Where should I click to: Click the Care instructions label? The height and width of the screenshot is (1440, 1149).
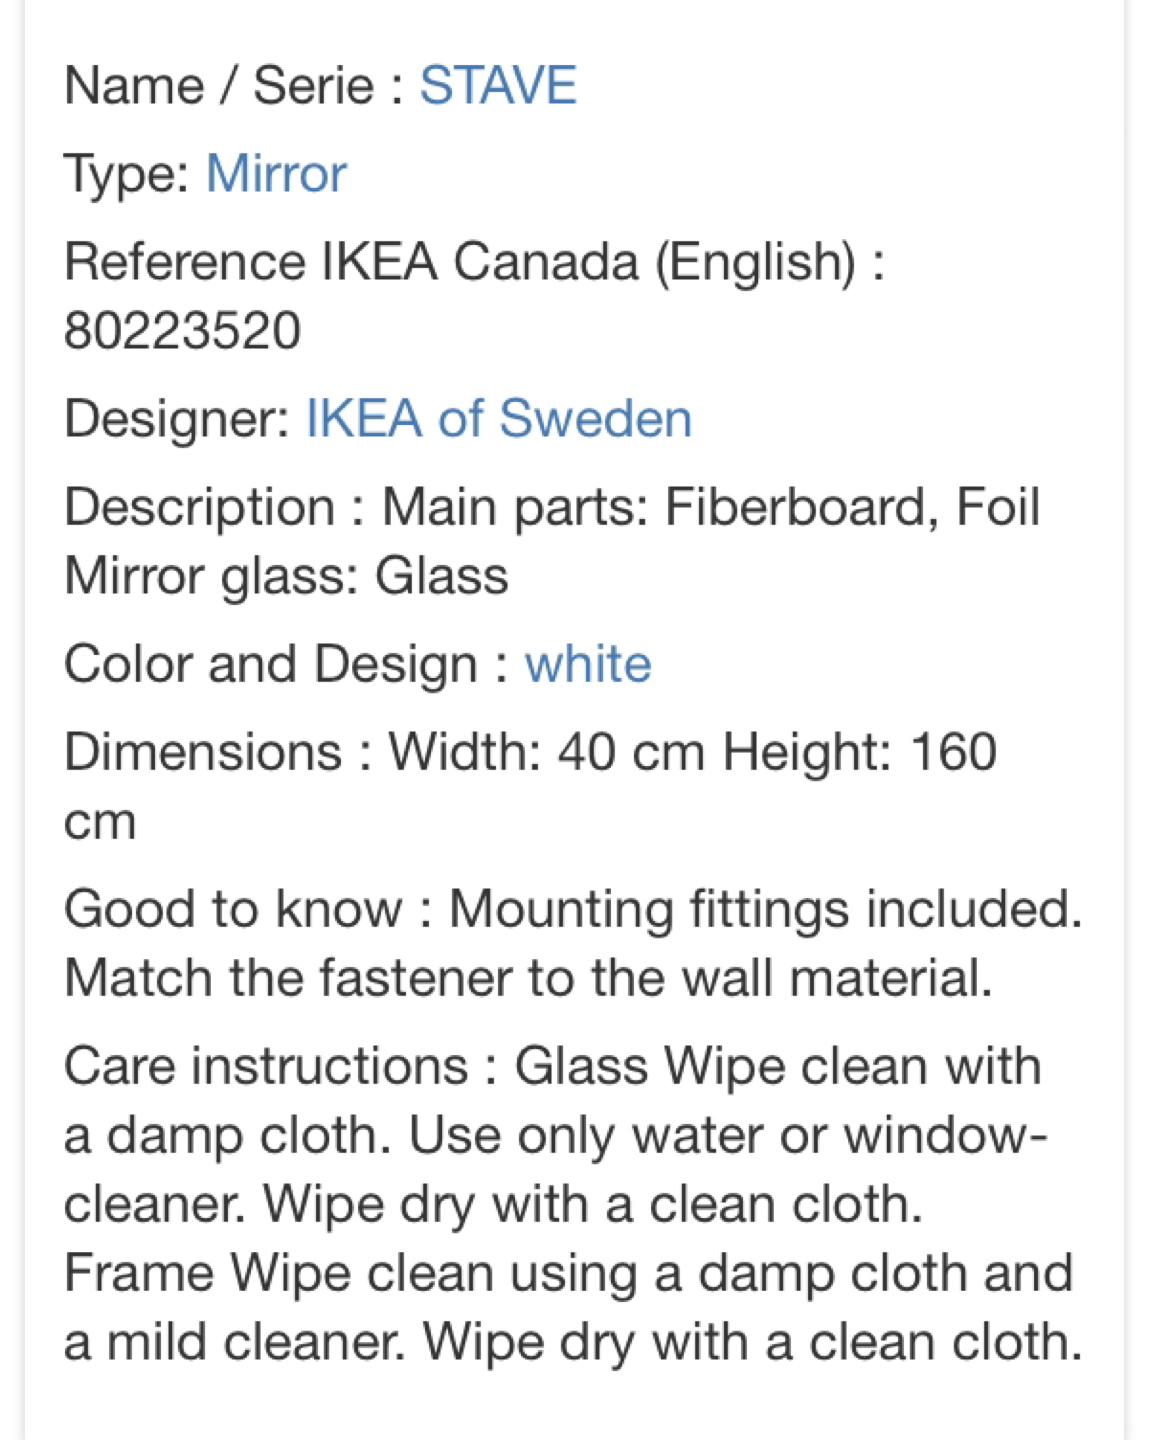click(266, 1066)
